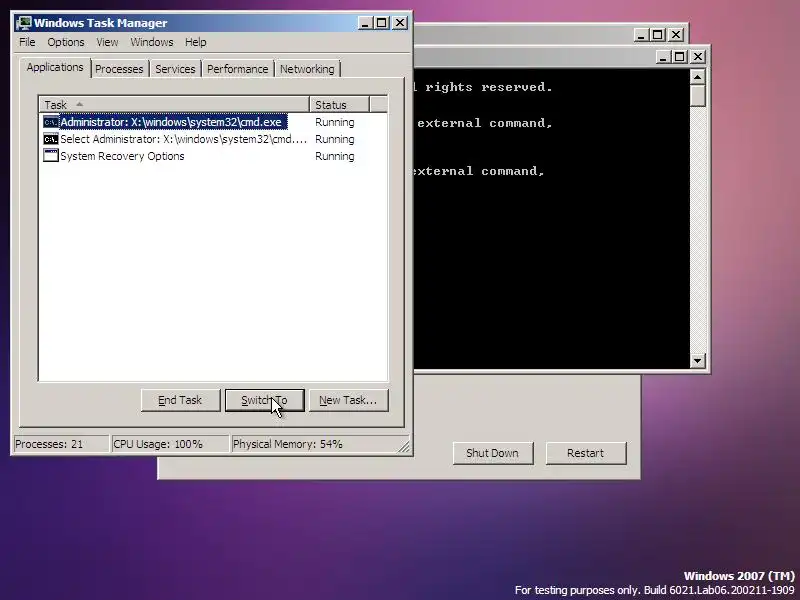Click the System Recovery Options window icon
The width and height of the screenshot is (800, 600).
point(51,156)
